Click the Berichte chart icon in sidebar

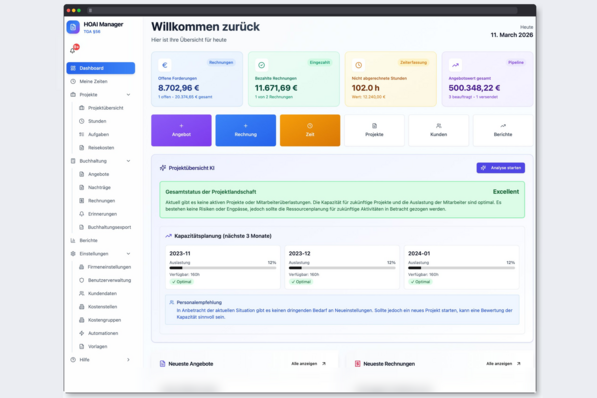(73, 240)
